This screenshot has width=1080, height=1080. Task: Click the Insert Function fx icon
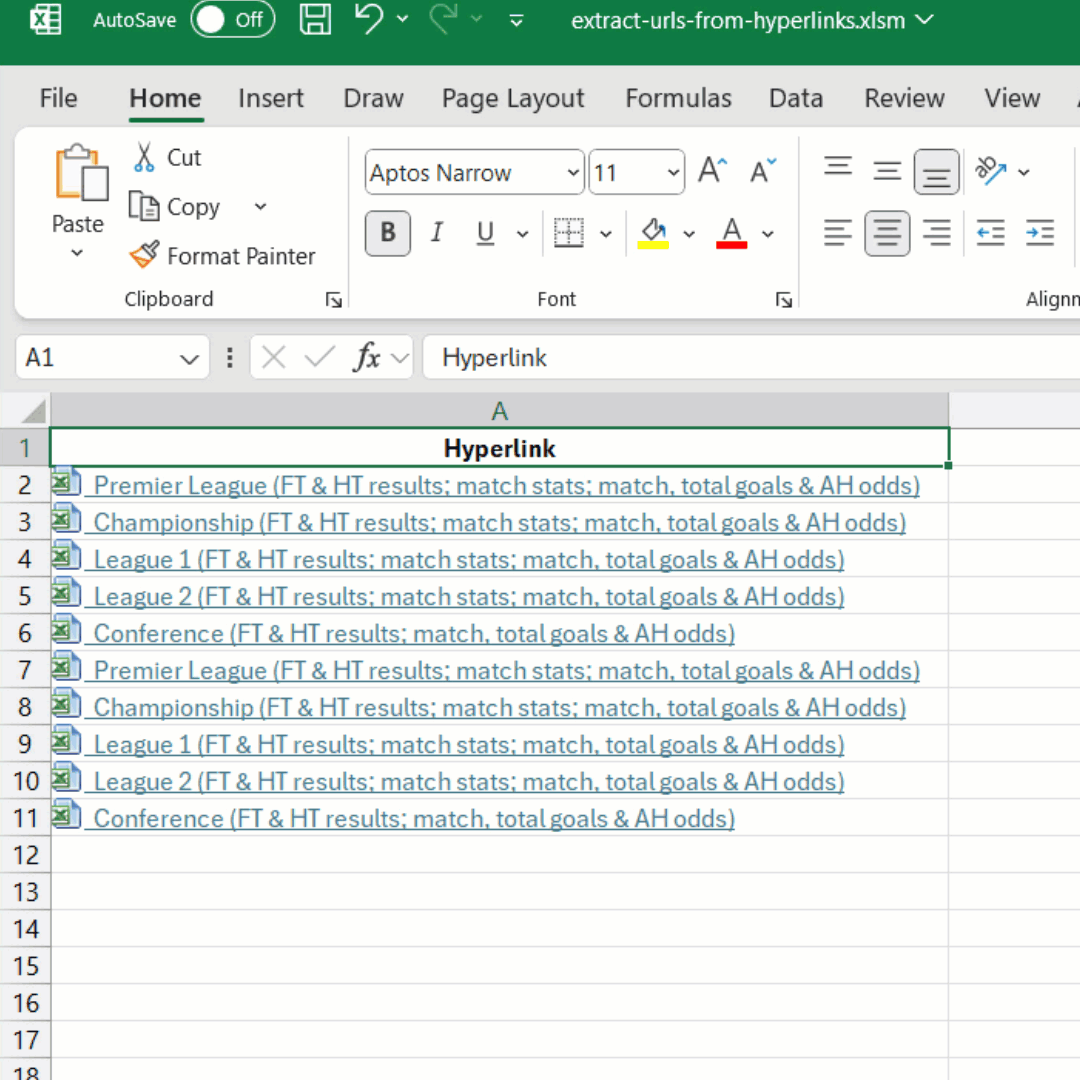367,358
